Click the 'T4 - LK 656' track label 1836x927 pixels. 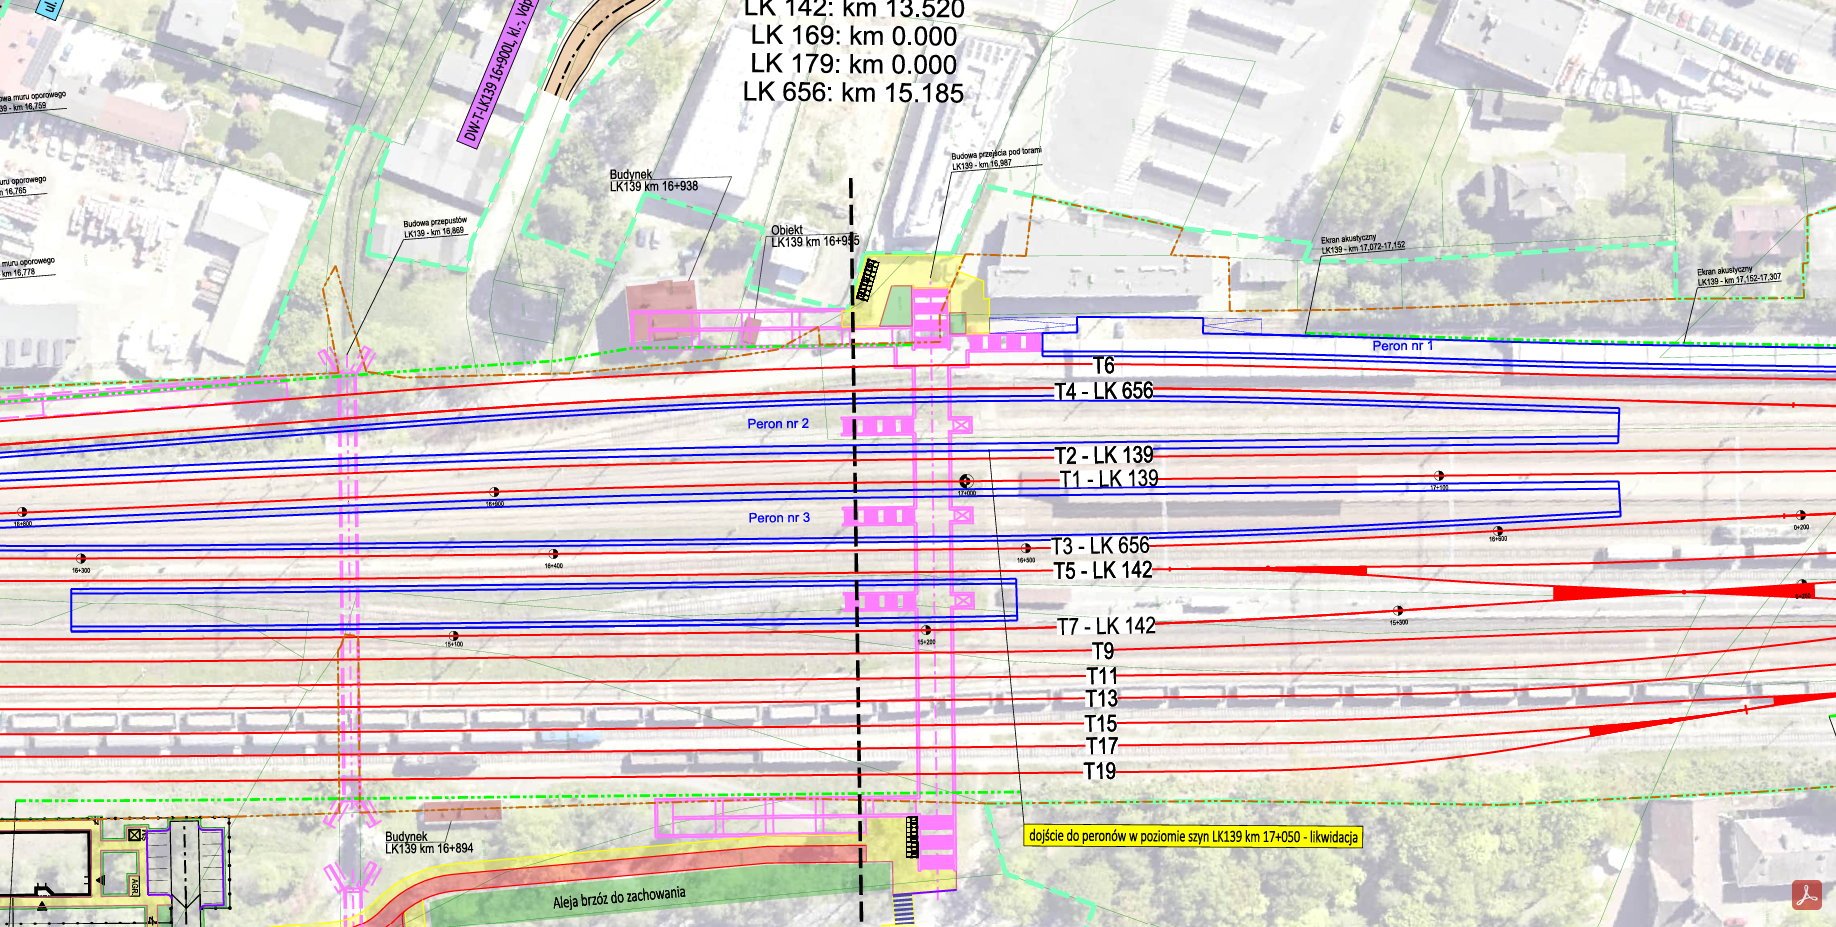(x=1104, y=391)
